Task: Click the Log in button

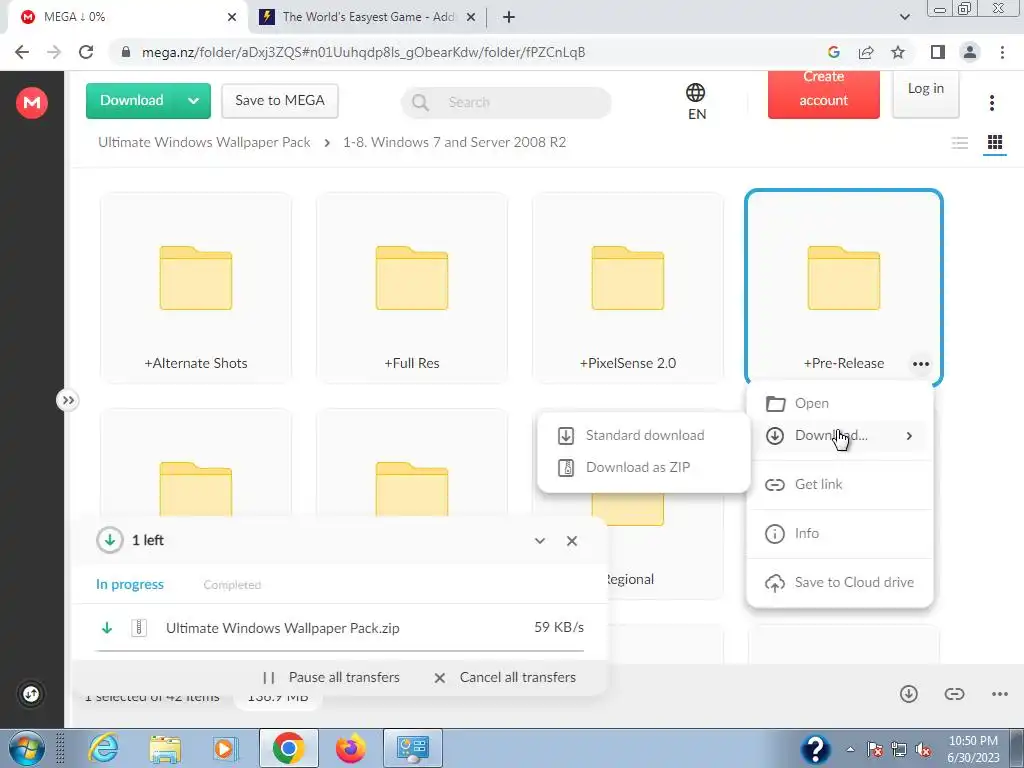Action: (925, 93)
